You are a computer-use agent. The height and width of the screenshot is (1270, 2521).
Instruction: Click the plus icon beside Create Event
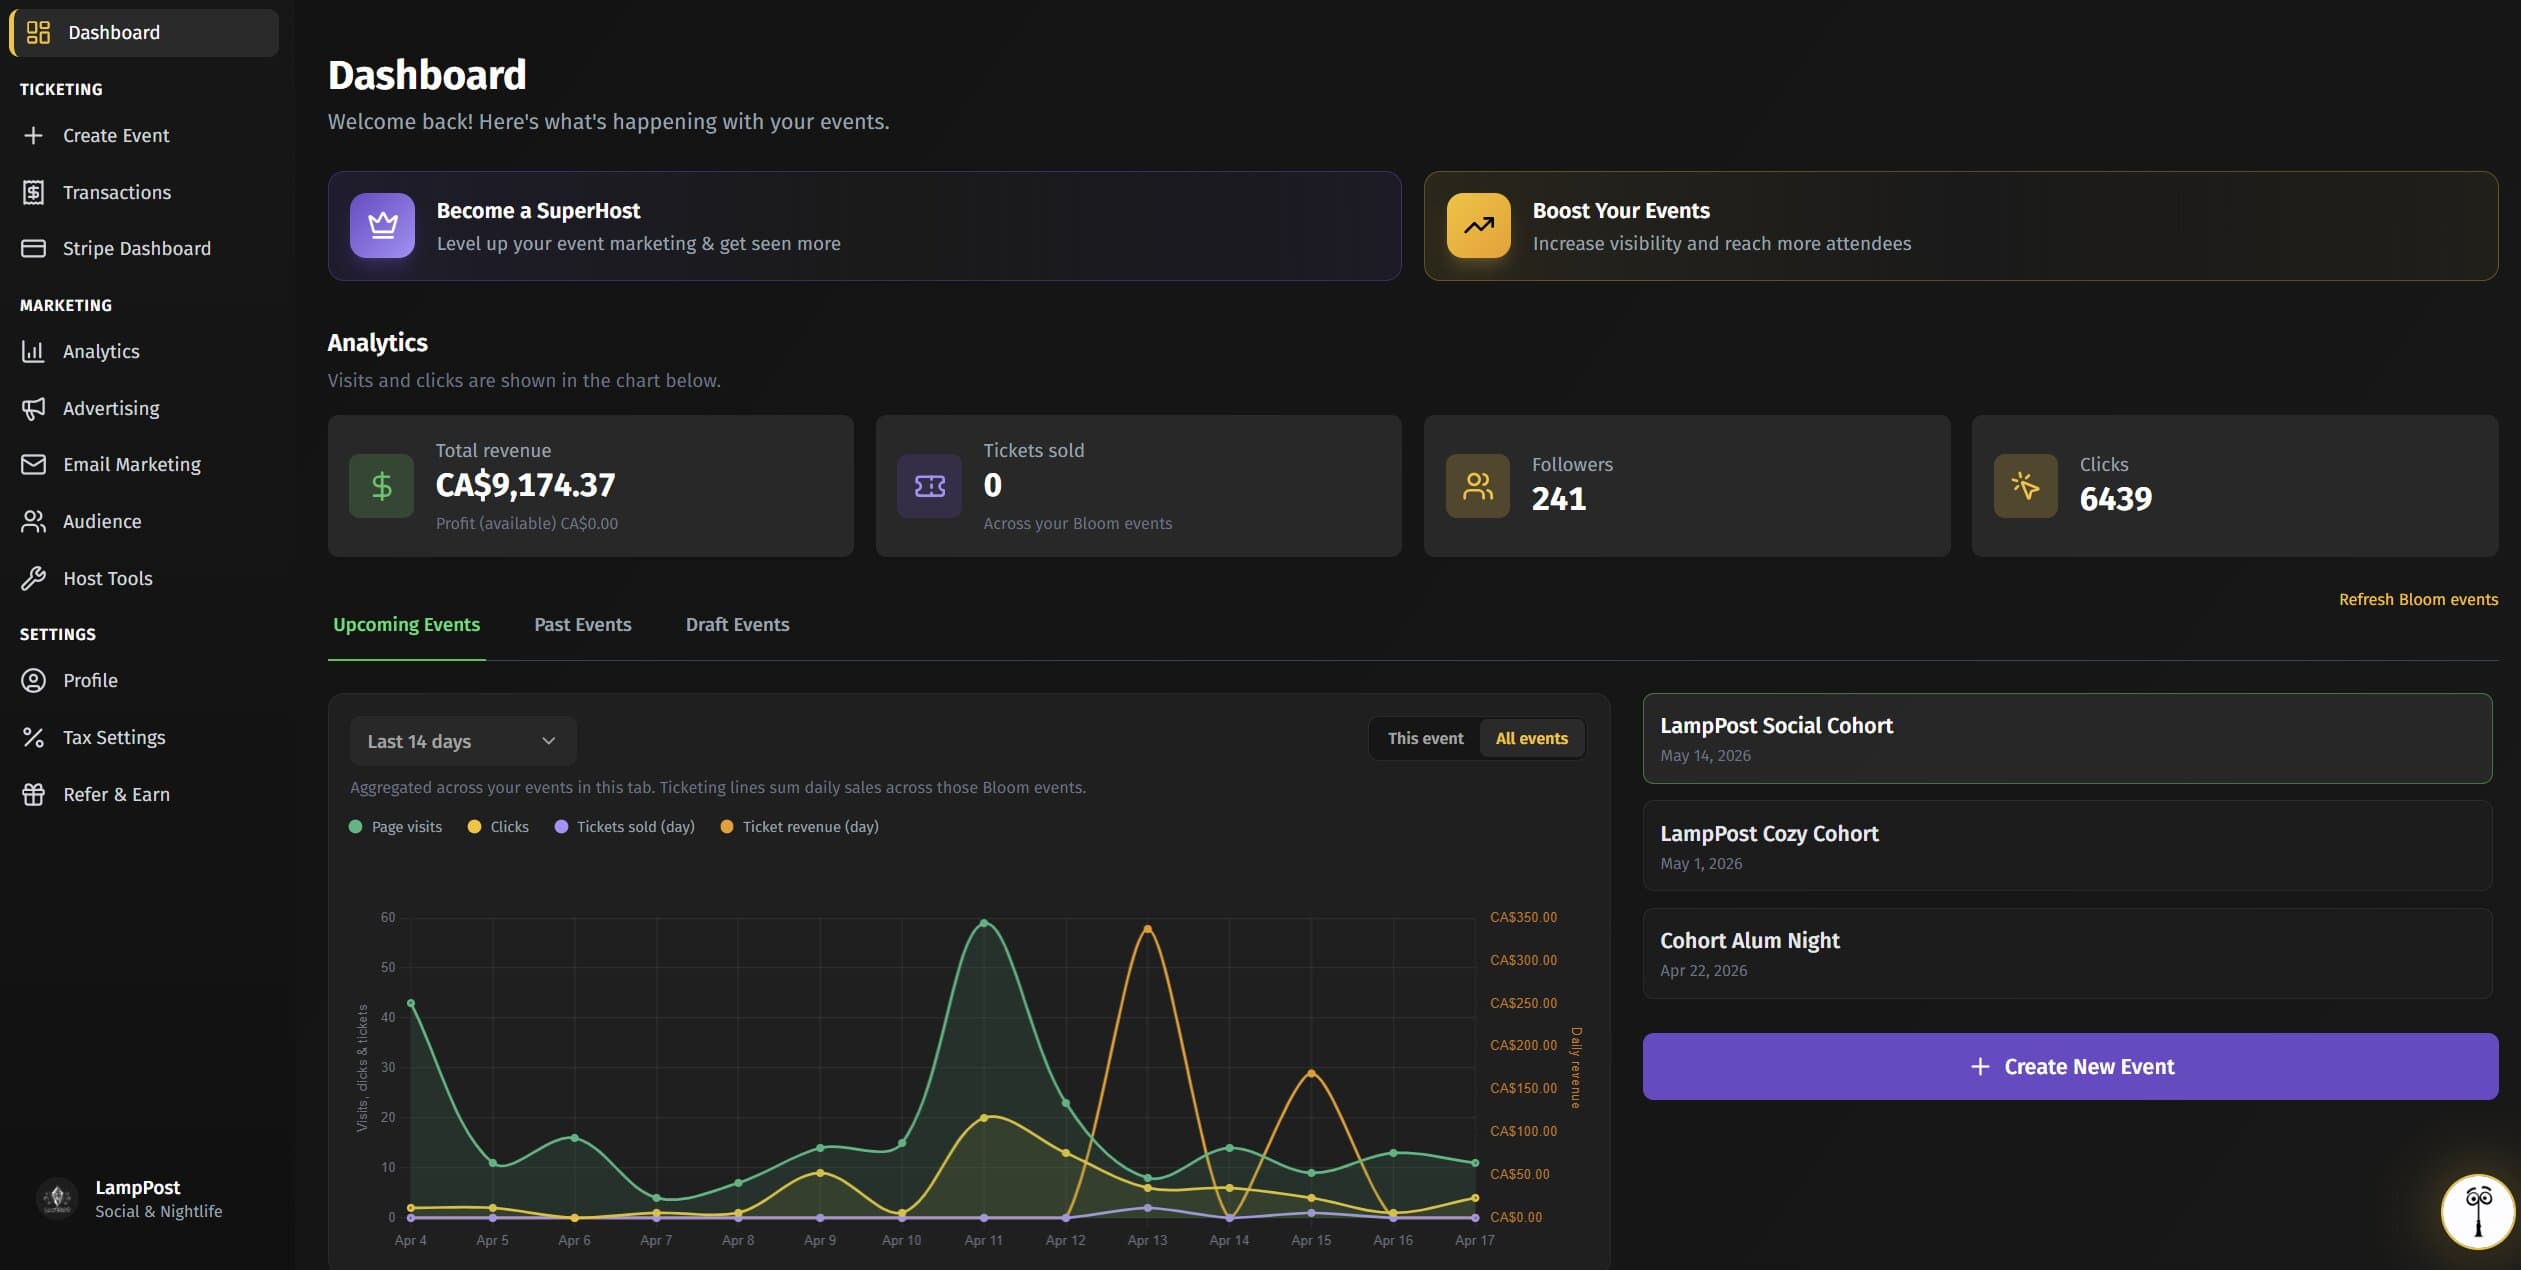[x=33, y=135]
